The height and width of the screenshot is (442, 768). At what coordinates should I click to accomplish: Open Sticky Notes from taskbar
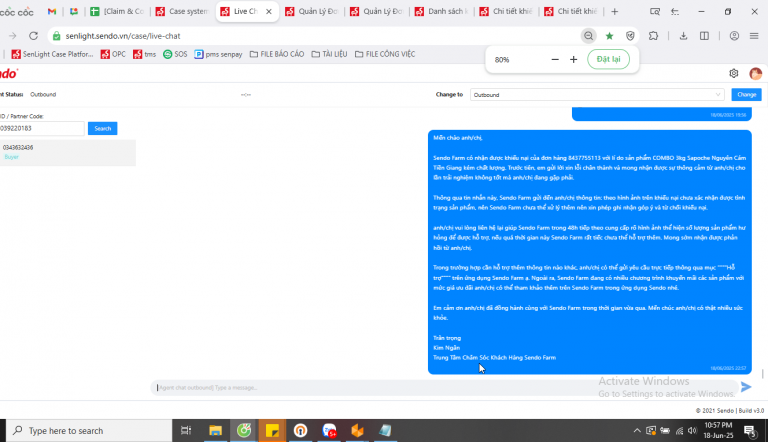[272, 431]
